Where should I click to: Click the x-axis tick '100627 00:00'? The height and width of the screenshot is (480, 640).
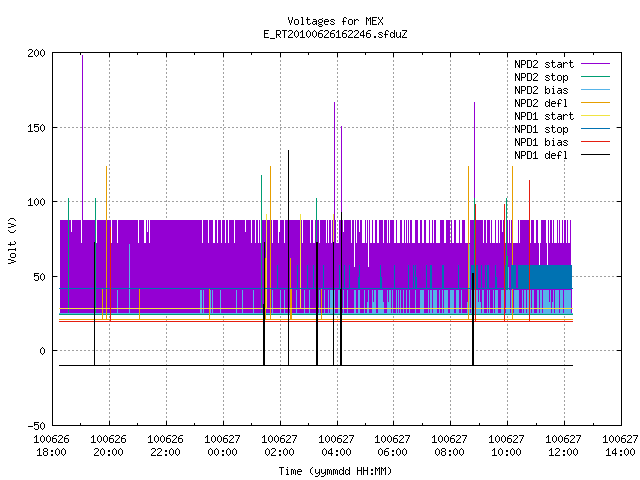click(222, 446)
